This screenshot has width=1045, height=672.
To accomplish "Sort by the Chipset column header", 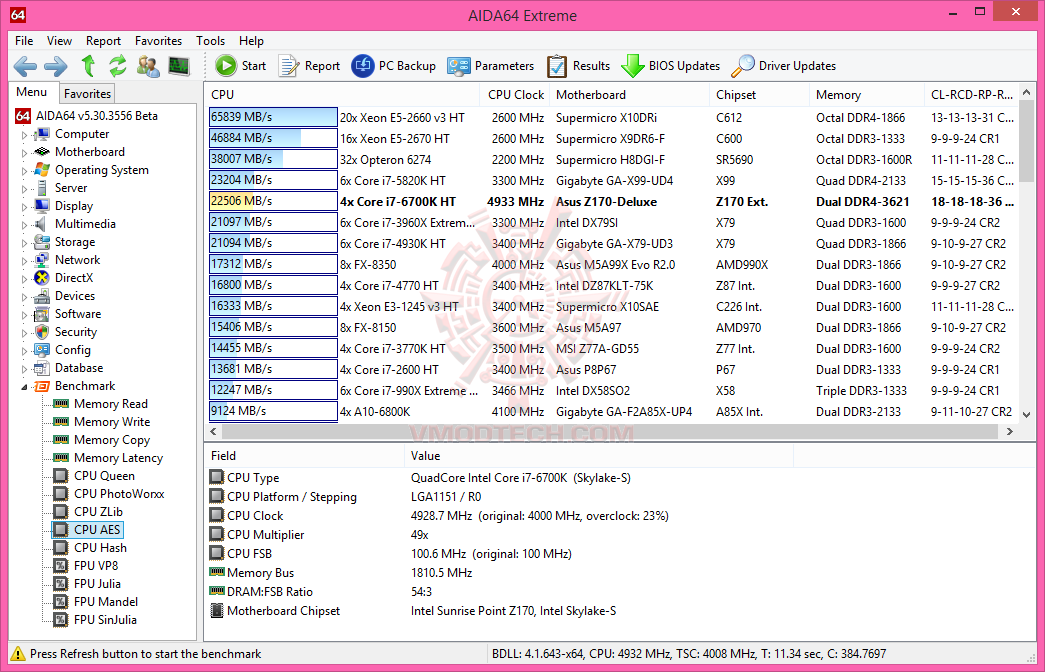I will coord(759,95).
